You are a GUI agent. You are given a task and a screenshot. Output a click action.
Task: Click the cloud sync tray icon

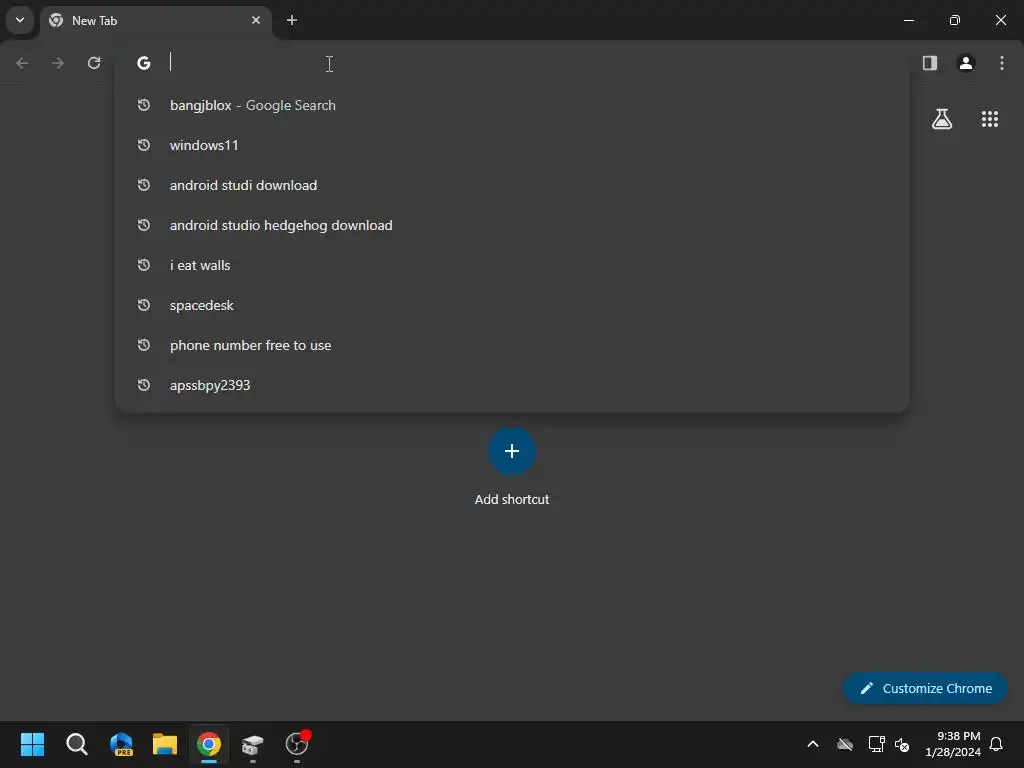(845, 744)
